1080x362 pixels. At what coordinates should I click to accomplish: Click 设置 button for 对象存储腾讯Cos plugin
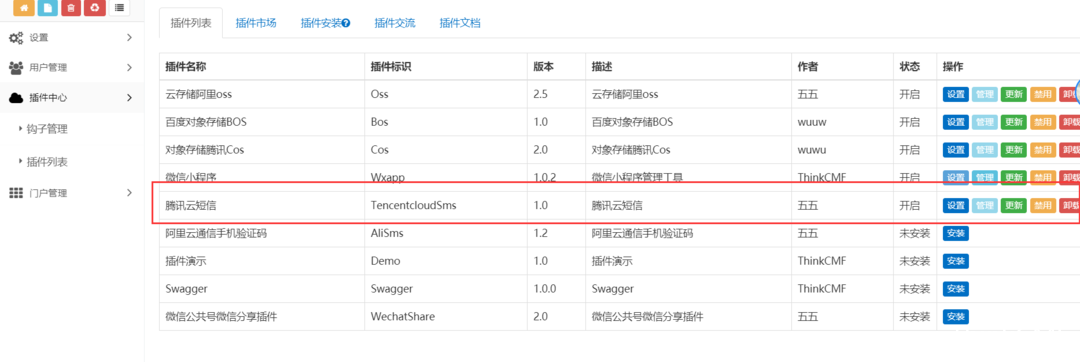click(x=956, y=149)
